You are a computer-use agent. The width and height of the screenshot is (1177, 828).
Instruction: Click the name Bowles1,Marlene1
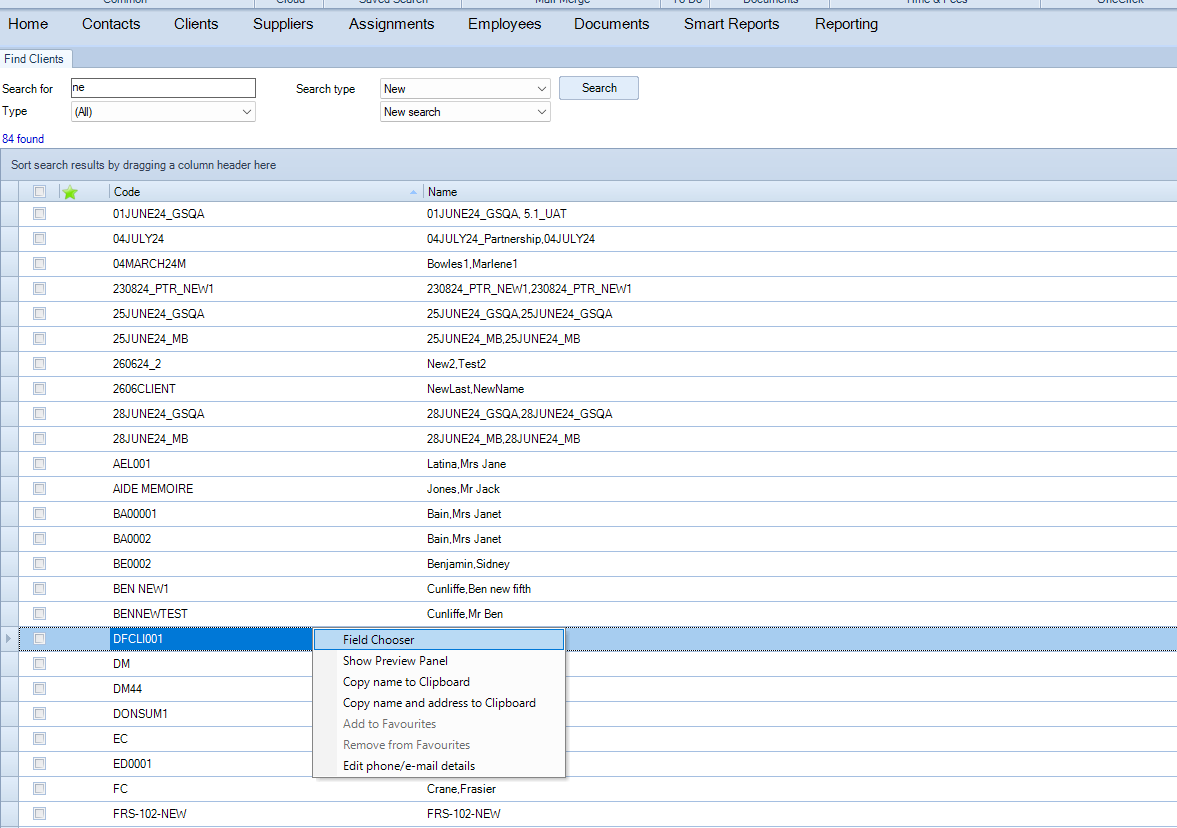pyautogui.click(x=472, y=264)
